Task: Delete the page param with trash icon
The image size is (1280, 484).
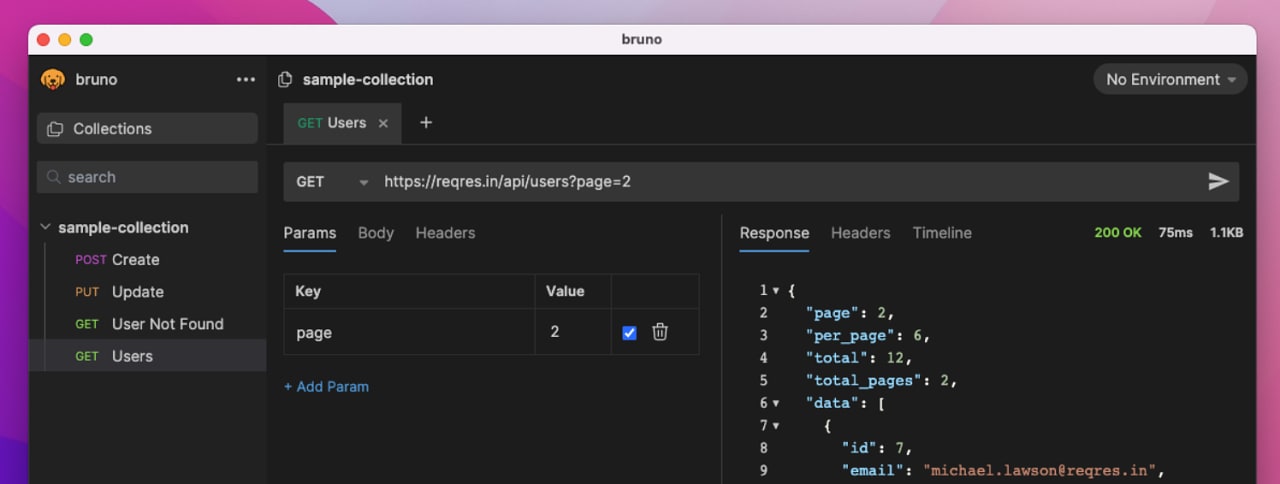Action: pyautogui.click(x=660, y=332)
